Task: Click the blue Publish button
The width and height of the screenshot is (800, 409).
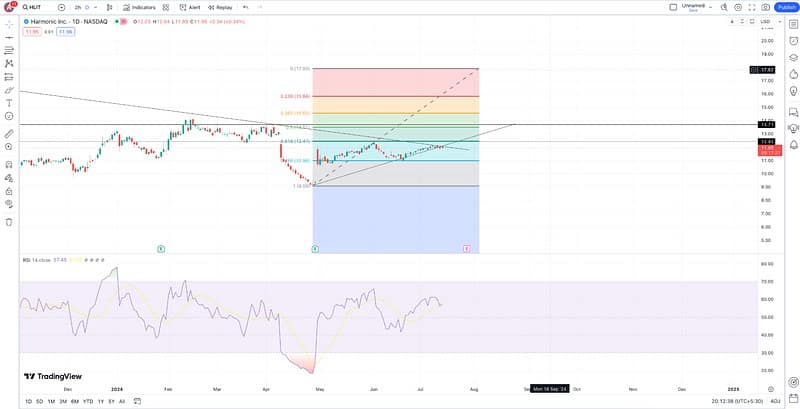Action: (786, 7)
